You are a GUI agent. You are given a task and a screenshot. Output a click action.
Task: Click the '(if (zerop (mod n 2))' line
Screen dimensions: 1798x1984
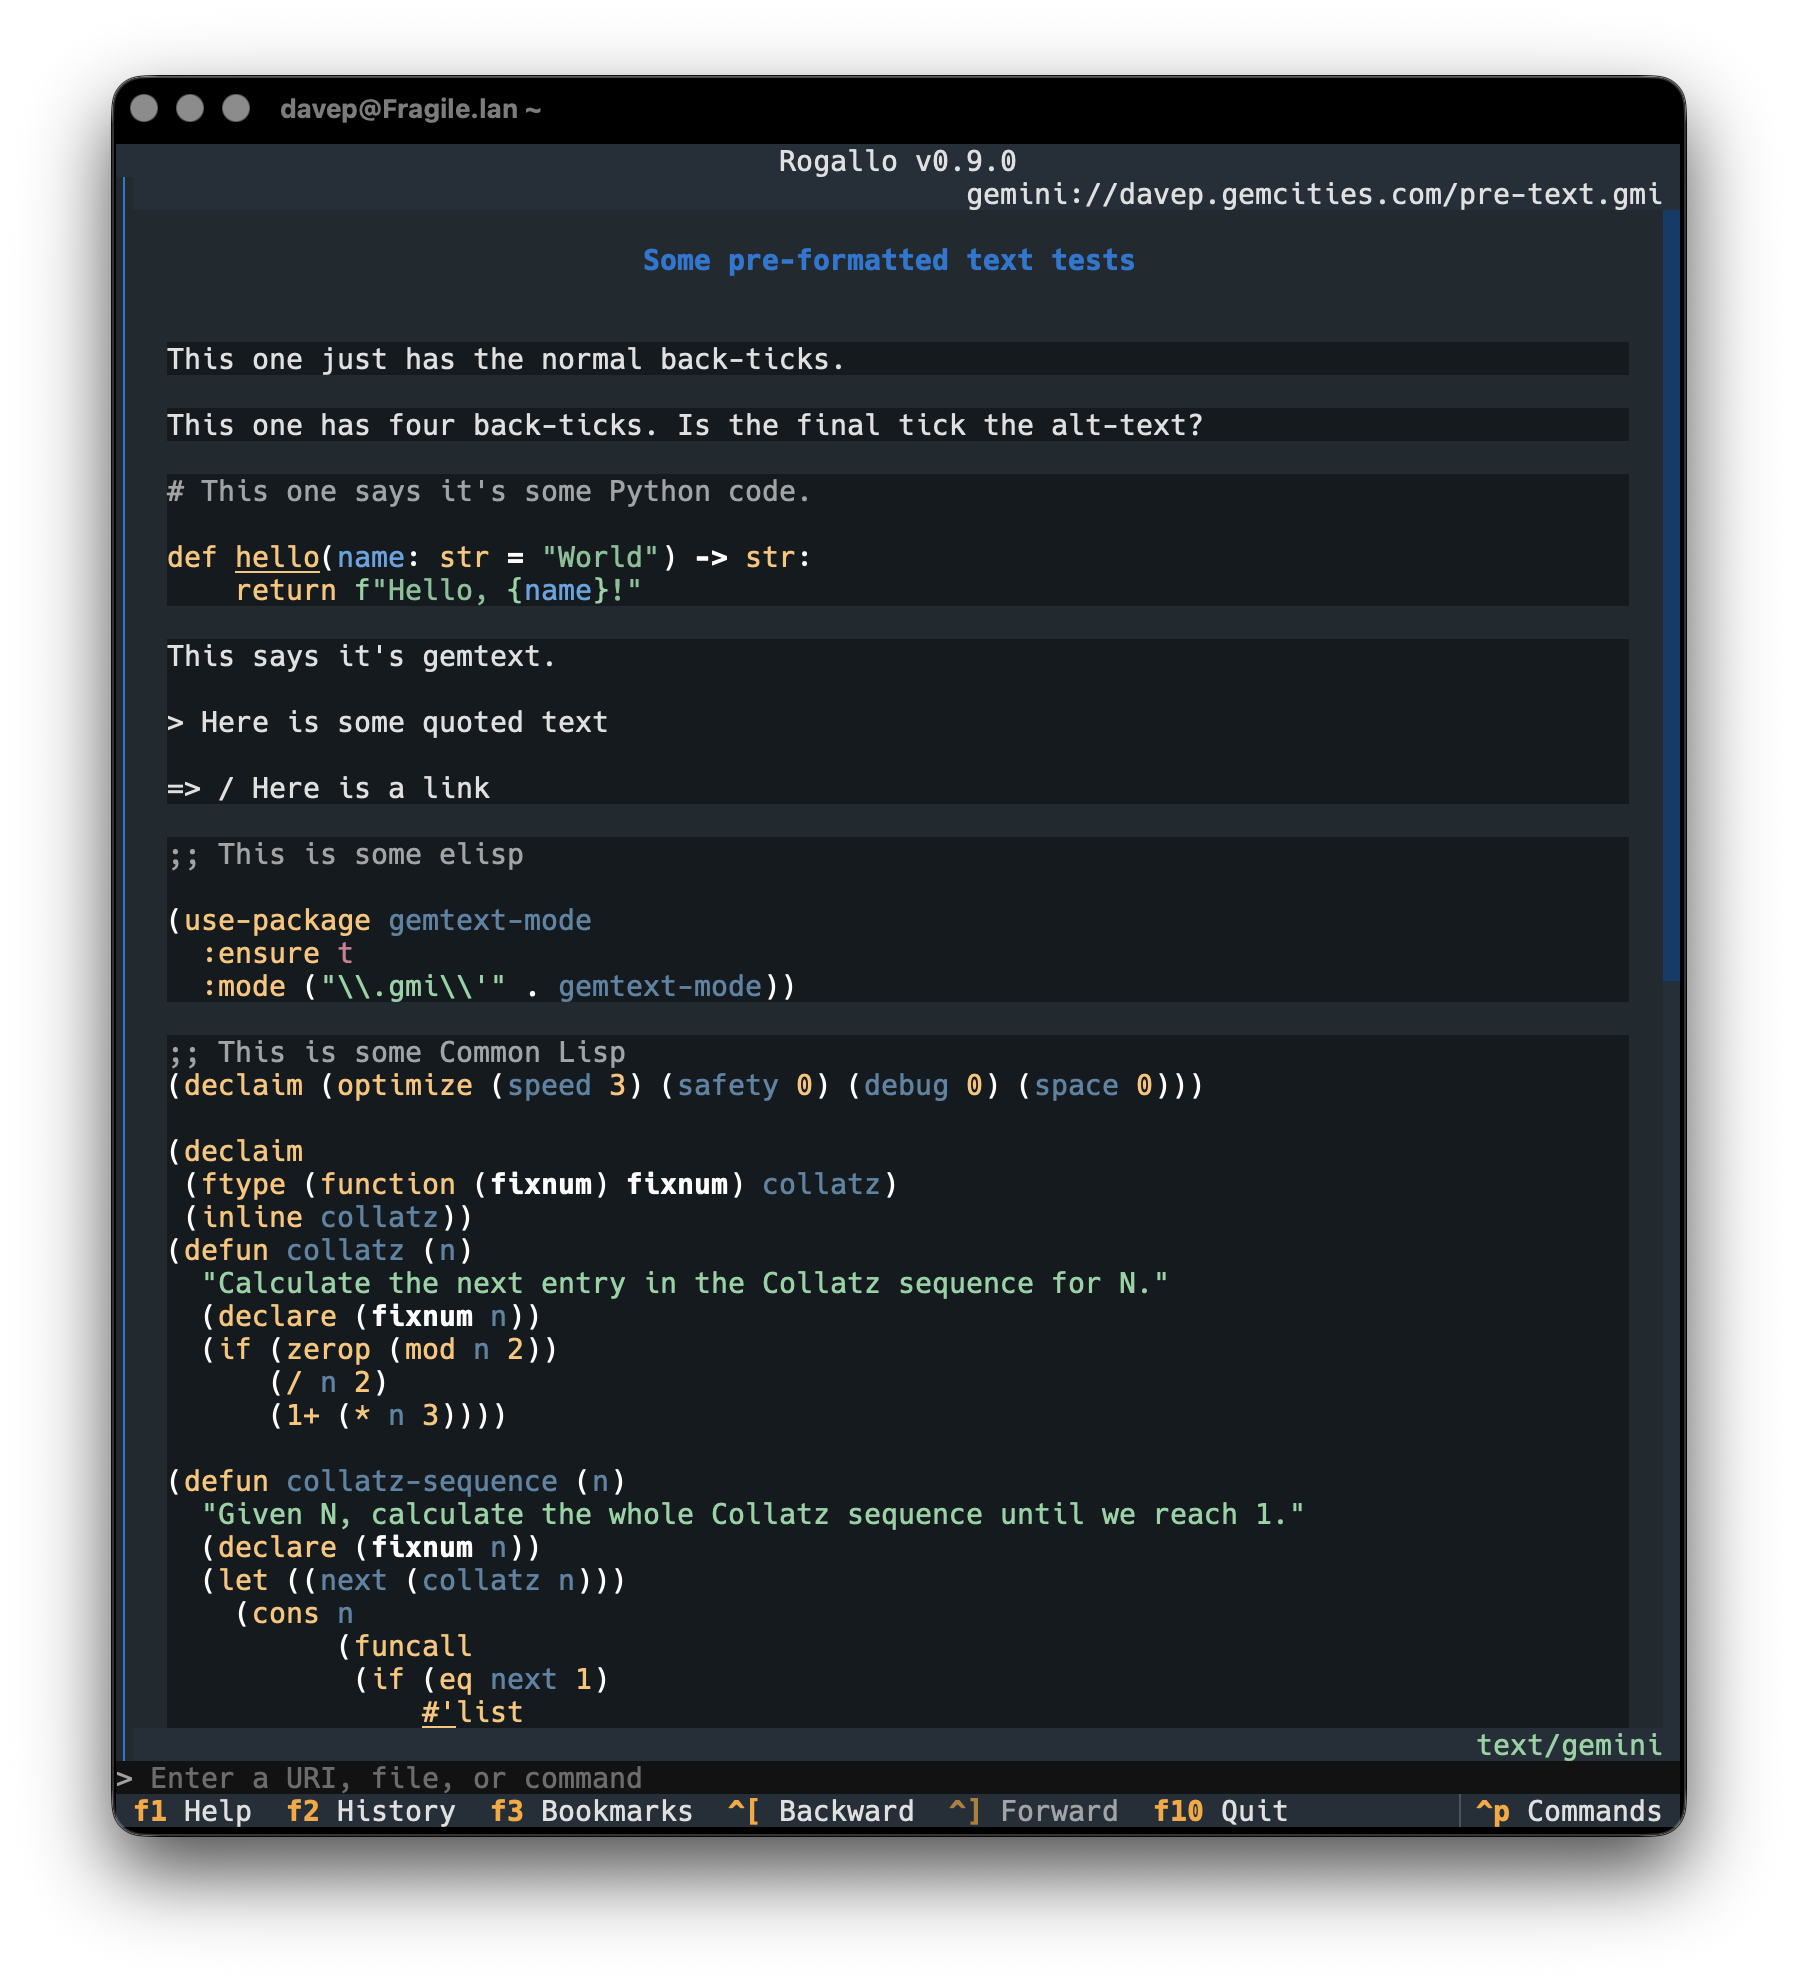coord(379,1349)
